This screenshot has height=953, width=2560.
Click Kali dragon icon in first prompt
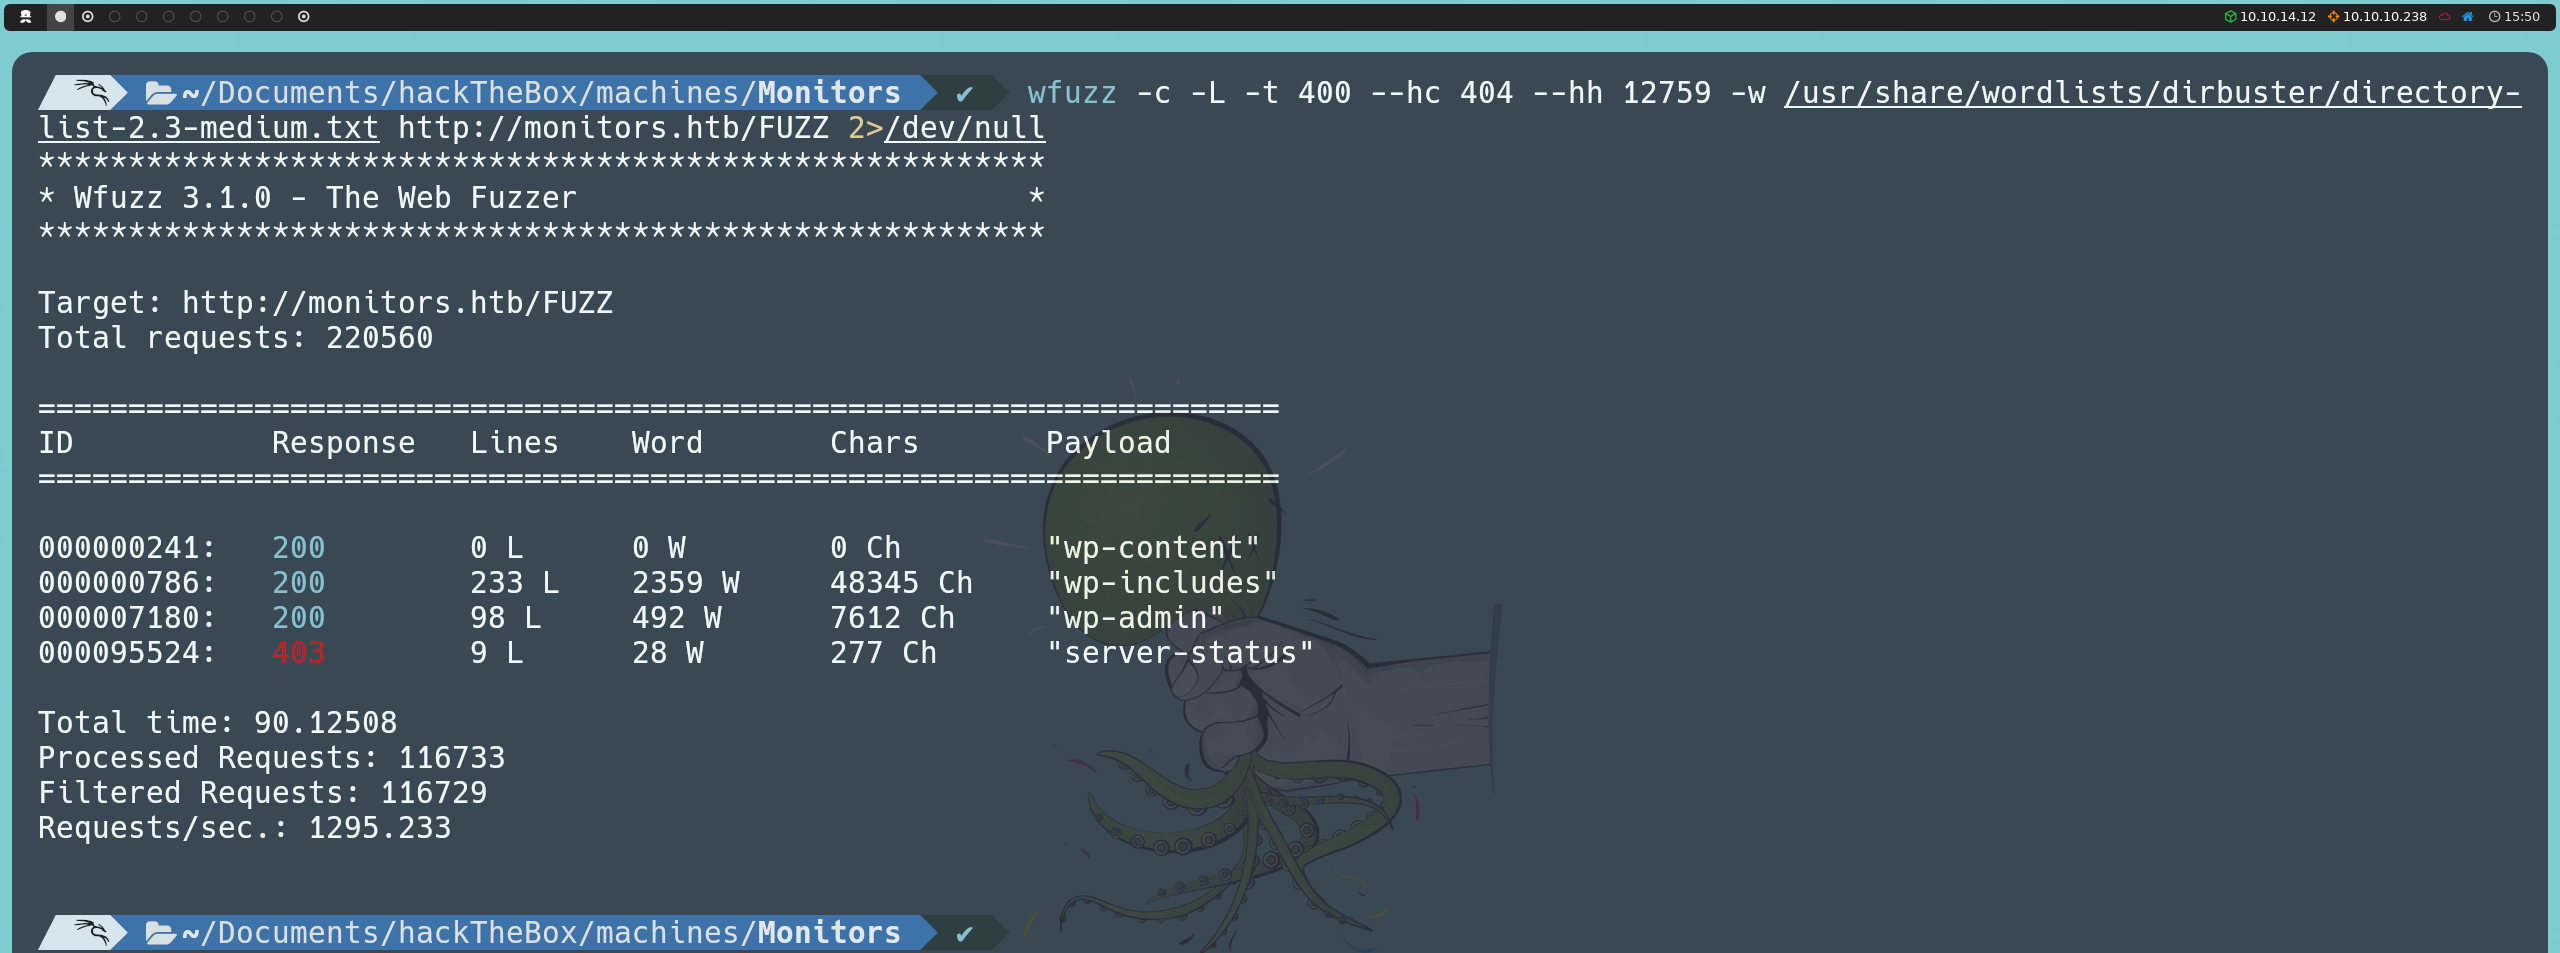tap(92, 92)
